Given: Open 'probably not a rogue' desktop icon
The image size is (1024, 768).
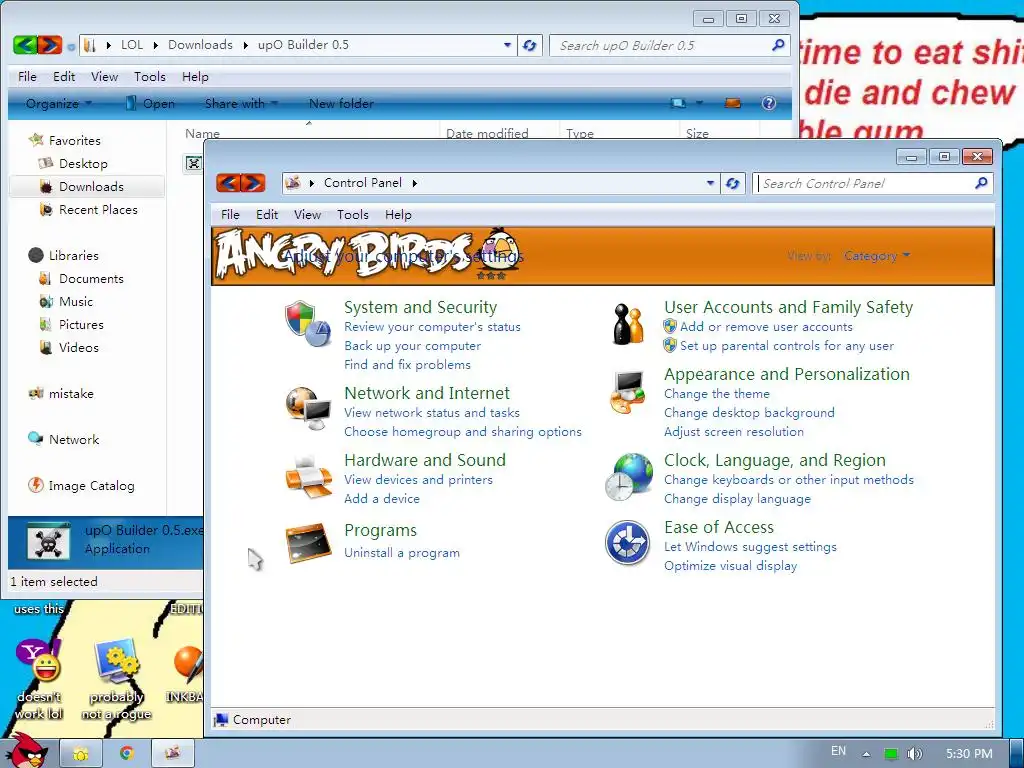Looking at the screenshot, I should click(x=116, y=660).
